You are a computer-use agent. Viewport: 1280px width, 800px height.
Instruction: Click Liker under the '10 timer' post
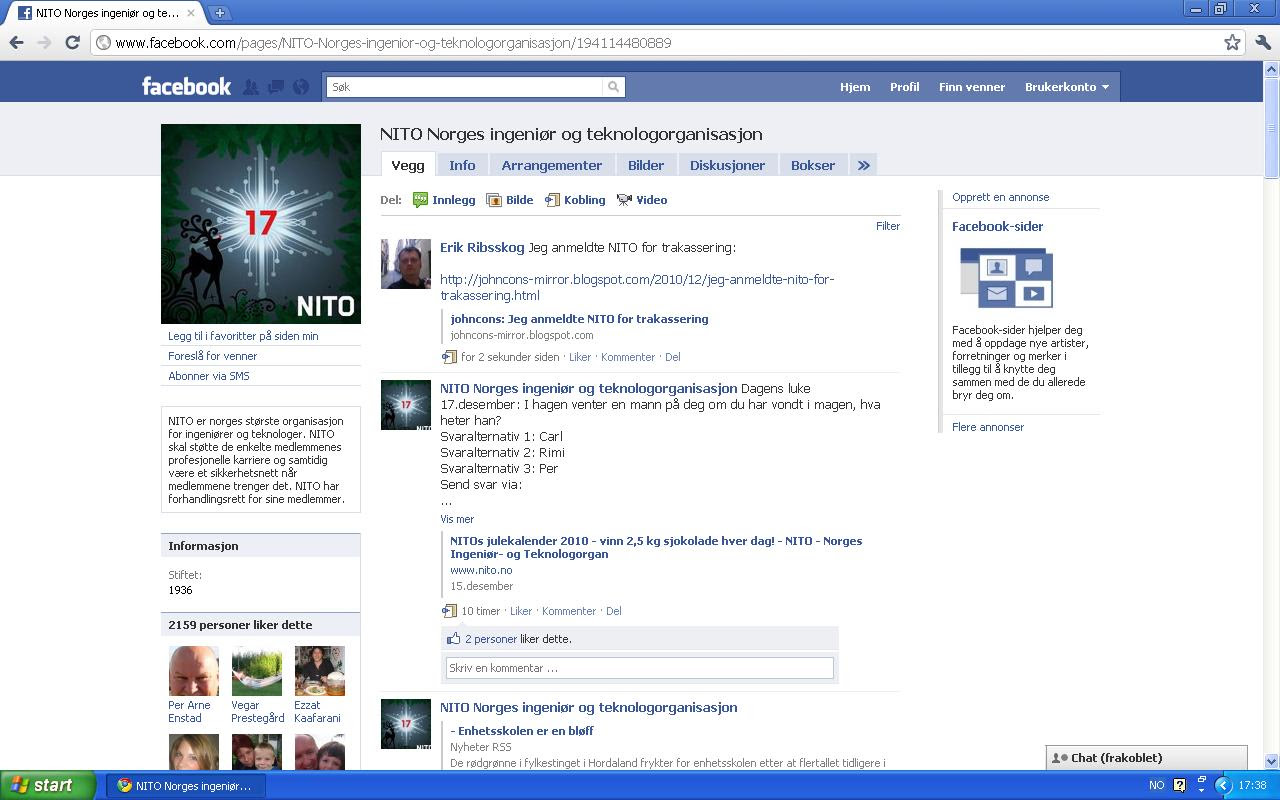[x=521, y=611]
